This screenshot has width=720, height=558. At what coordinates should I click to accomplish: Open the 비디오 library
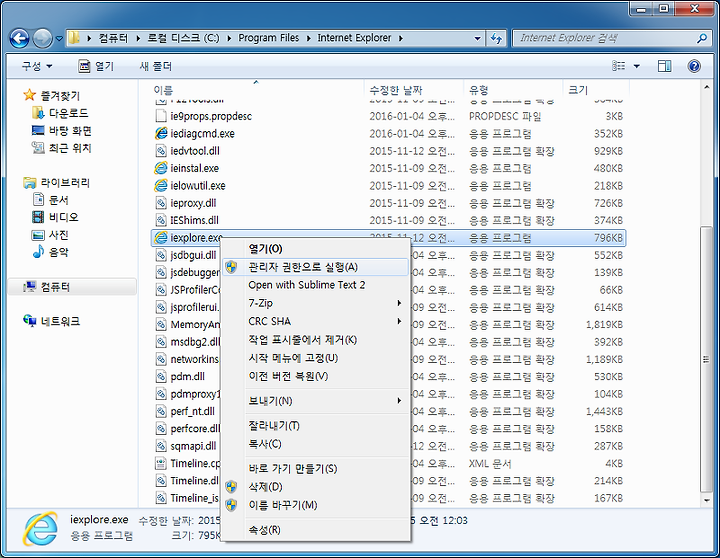pyautogui.click(x=55, y=217)
